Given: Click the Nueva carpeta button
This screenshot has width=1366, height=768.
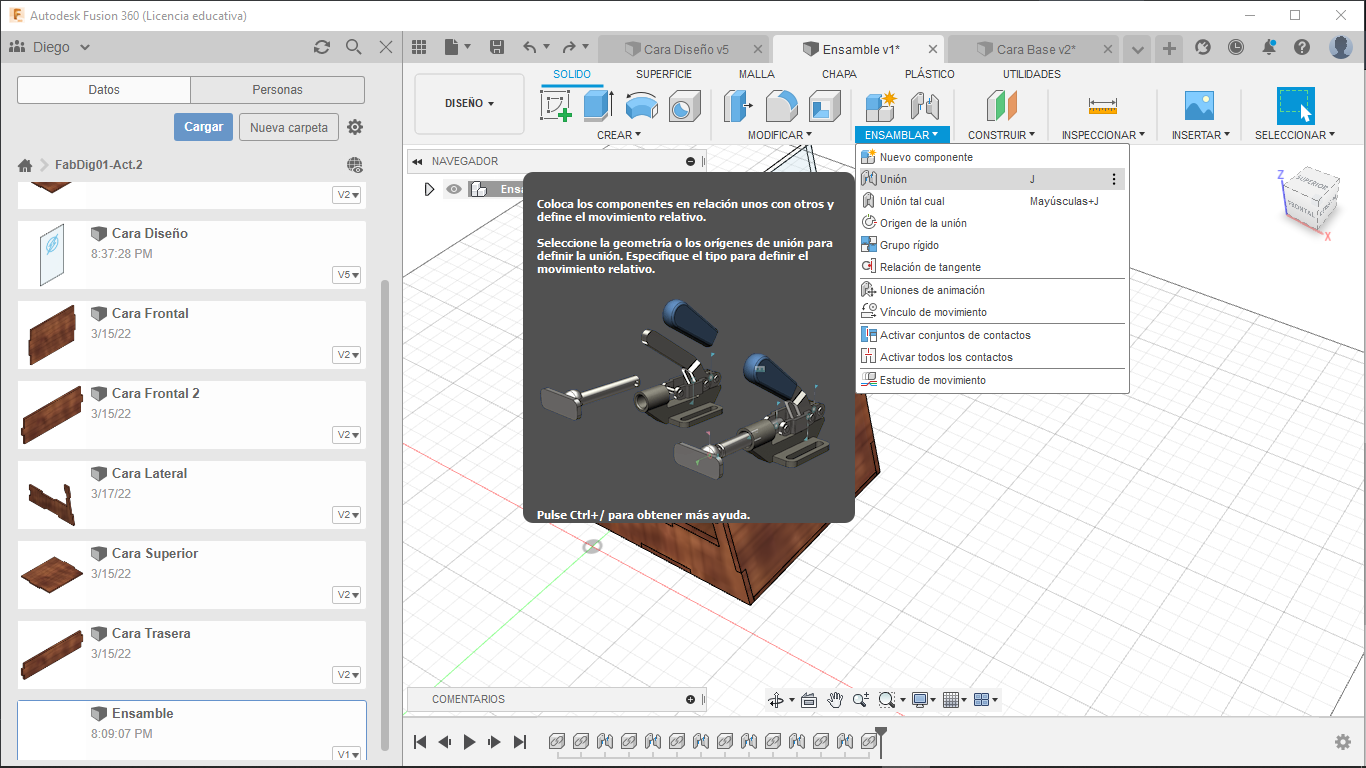Looking at the screenshot, I should (288, 127).
